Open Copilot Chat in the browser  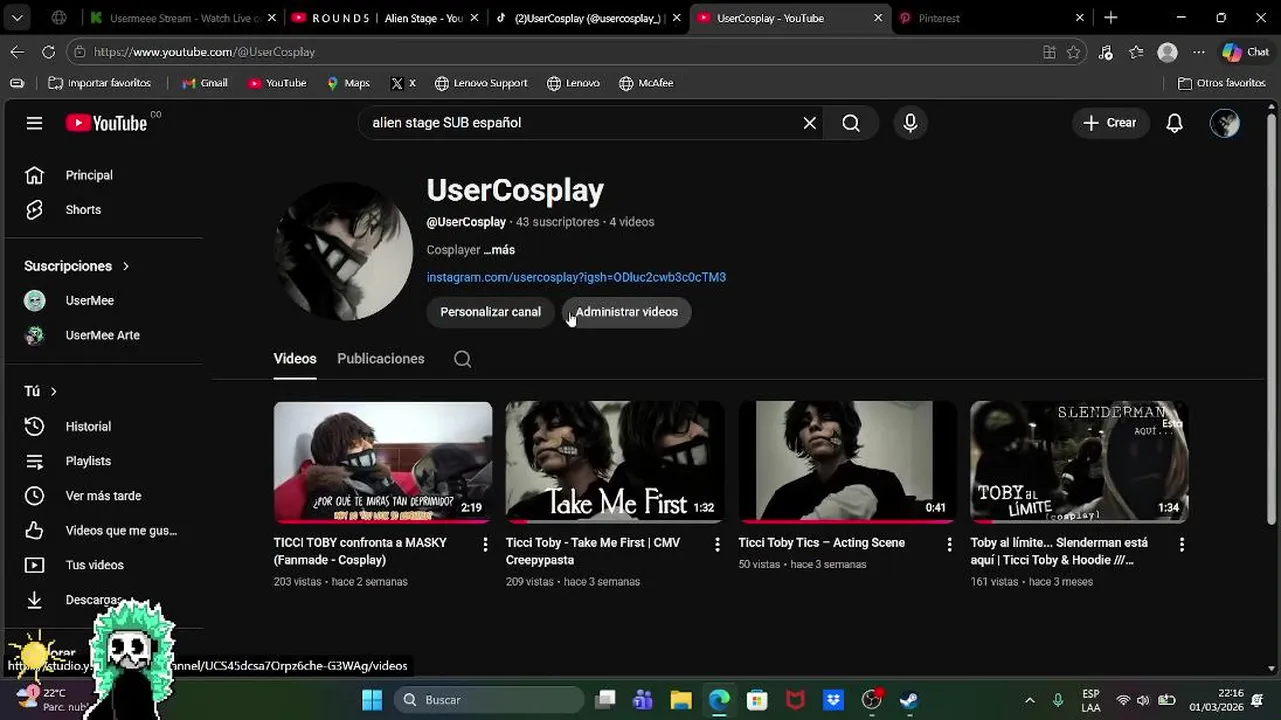pyautogui.click(x=1245, y=52)
